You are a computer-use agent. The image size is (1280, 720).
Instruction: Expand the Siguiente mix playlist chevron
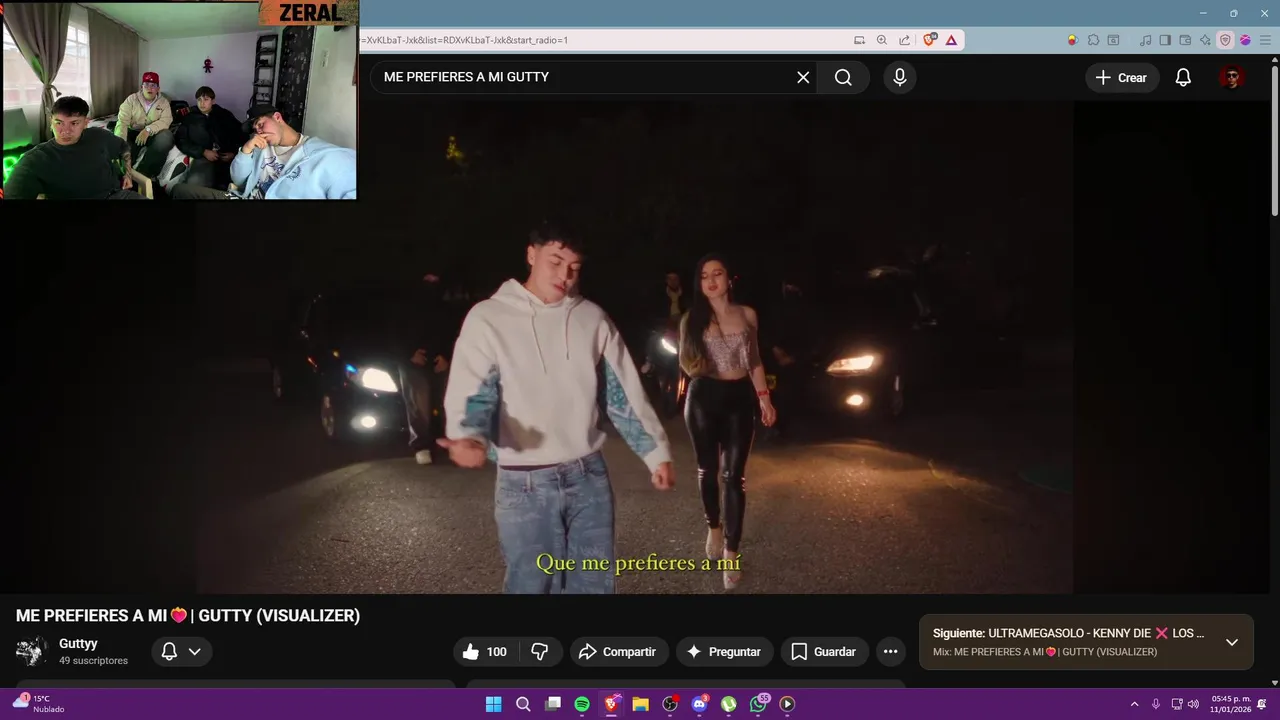1232,642
